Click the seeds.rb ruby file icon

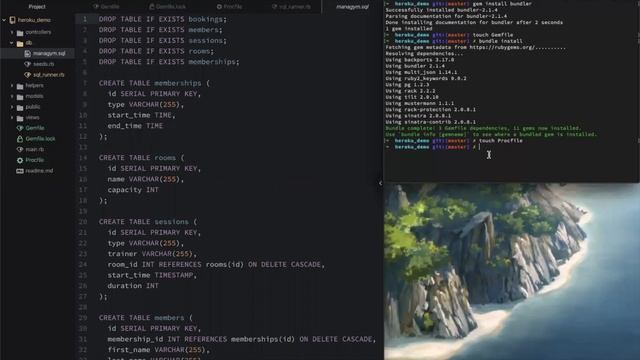[28, 64]
